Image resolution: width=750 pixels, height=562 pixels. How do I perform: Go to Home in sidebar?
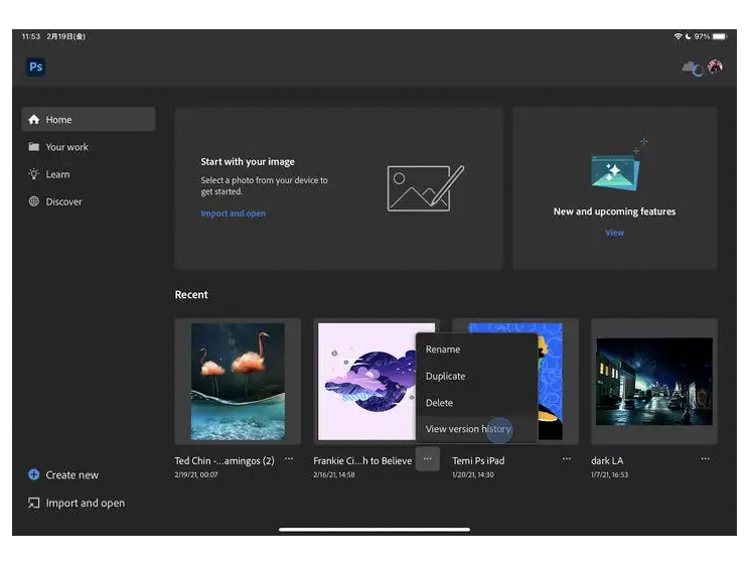click(x=88, y=119)
